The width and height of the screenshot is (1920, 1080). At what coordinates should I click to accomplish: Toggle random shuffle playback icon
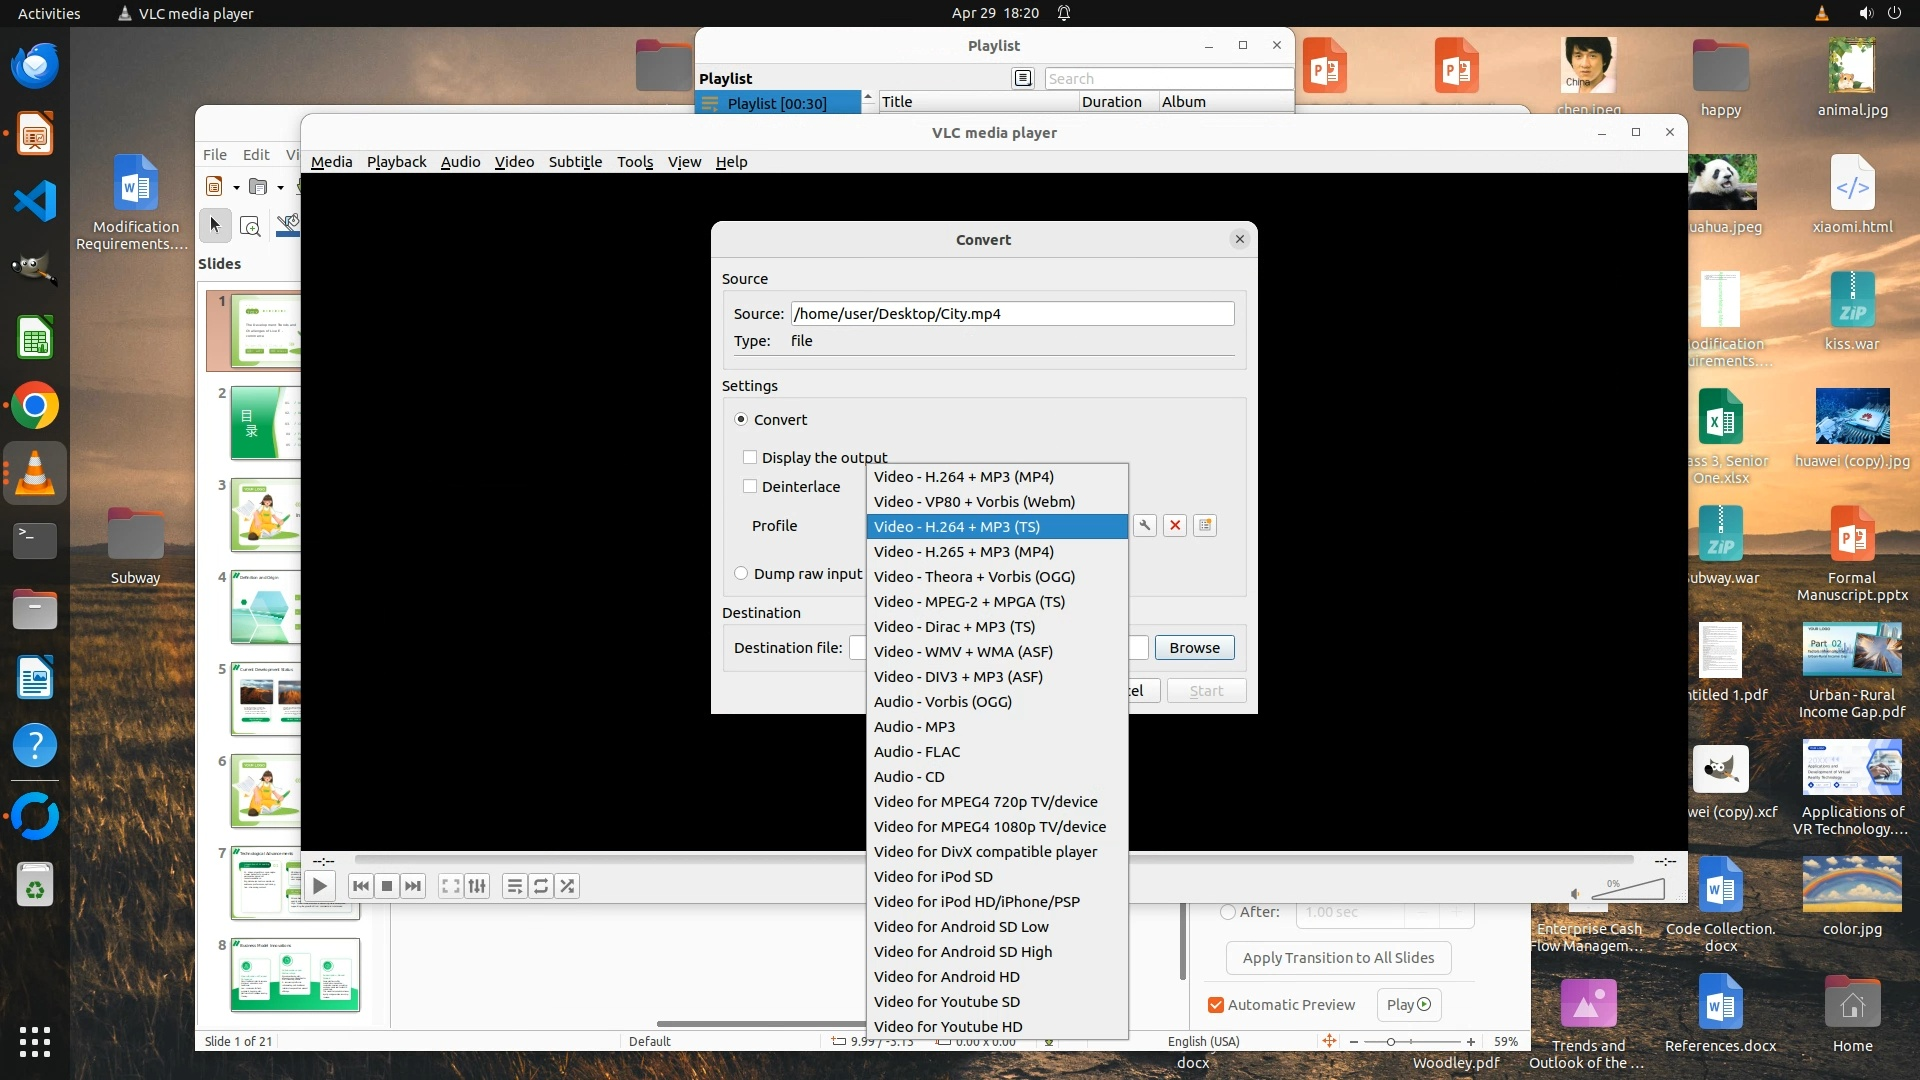point(567,886)
